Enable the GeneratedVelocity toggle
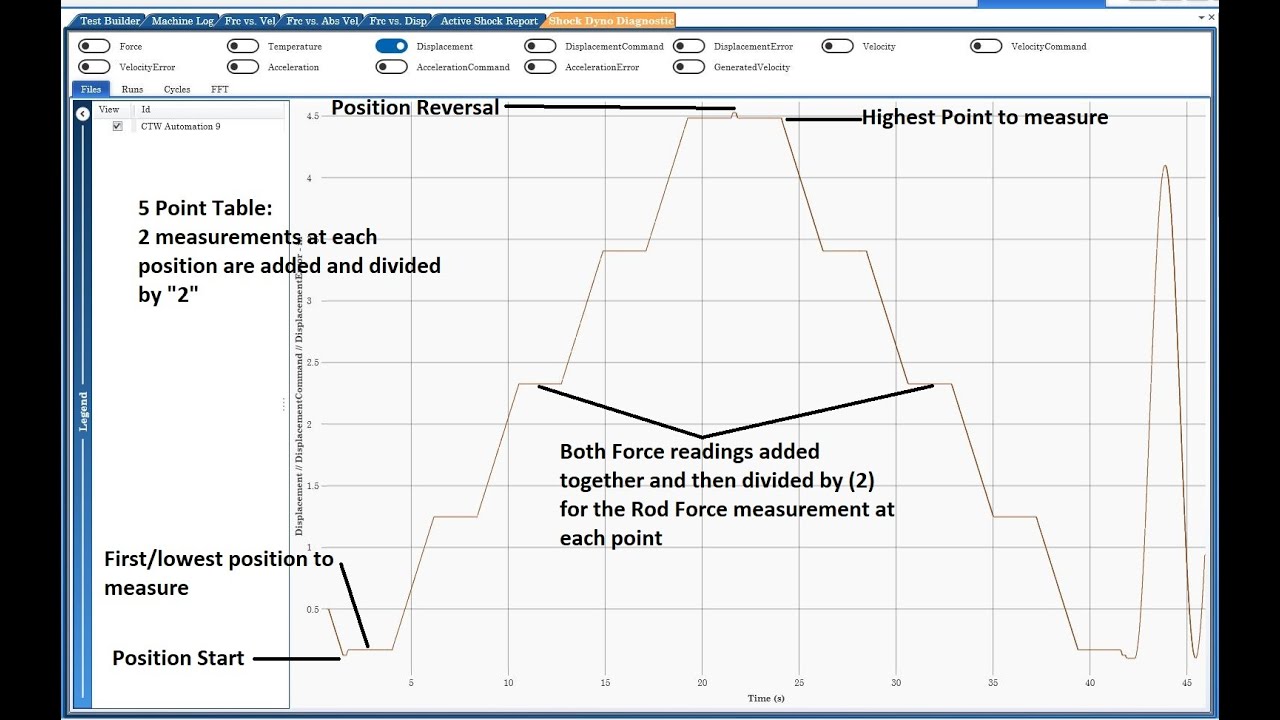Screen dimensions: 1280x720 coord(689,67)
